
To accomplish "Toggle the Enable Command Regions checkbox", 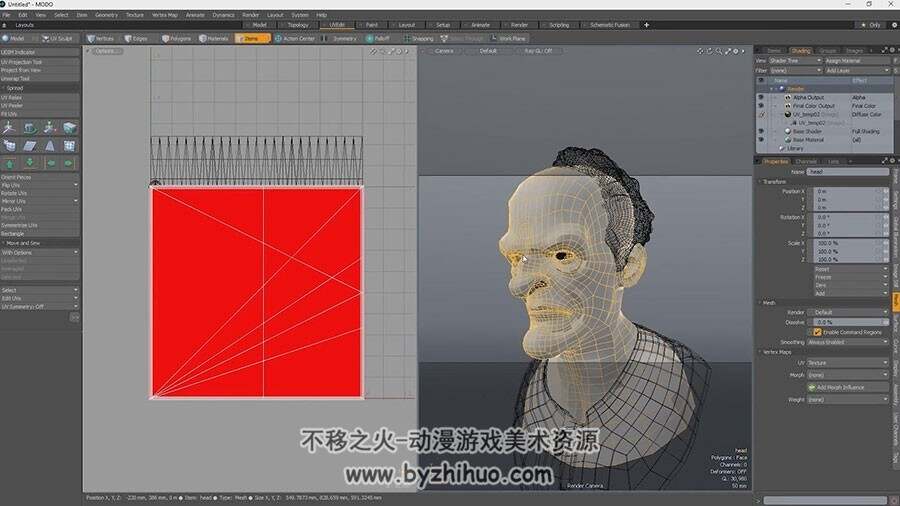I will pyautogui.click(x=817, y=332).
